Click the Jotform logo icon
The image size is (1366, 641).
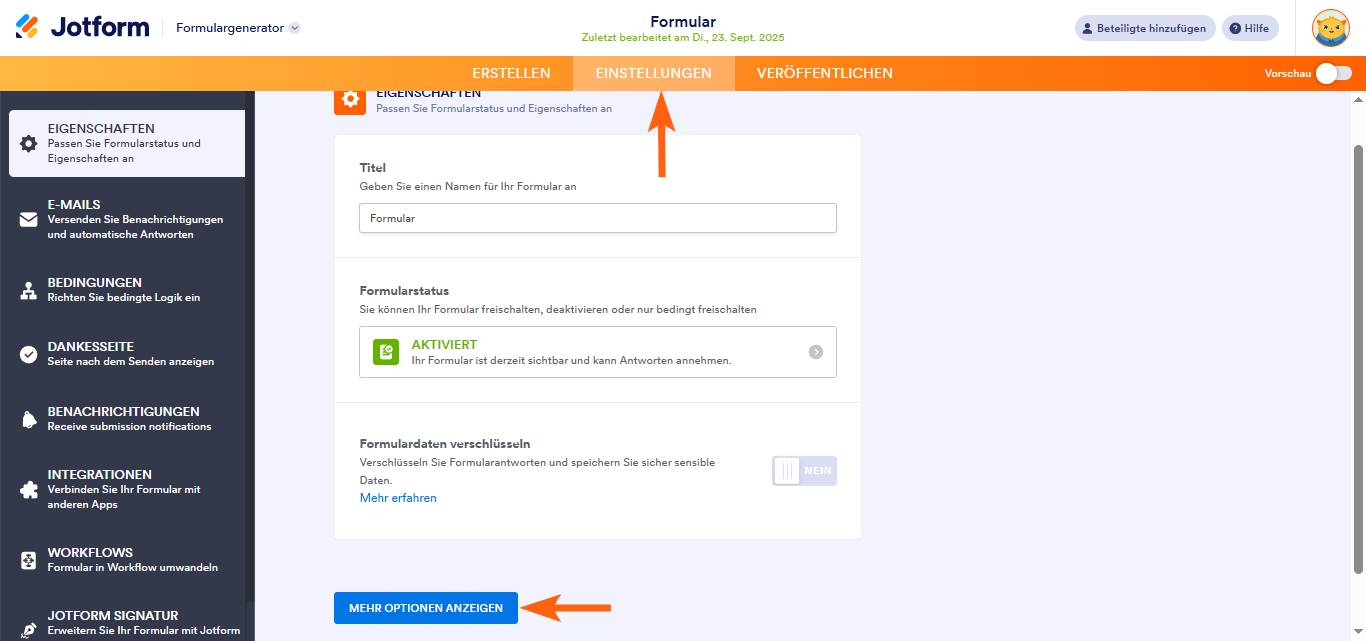(28, 27)
